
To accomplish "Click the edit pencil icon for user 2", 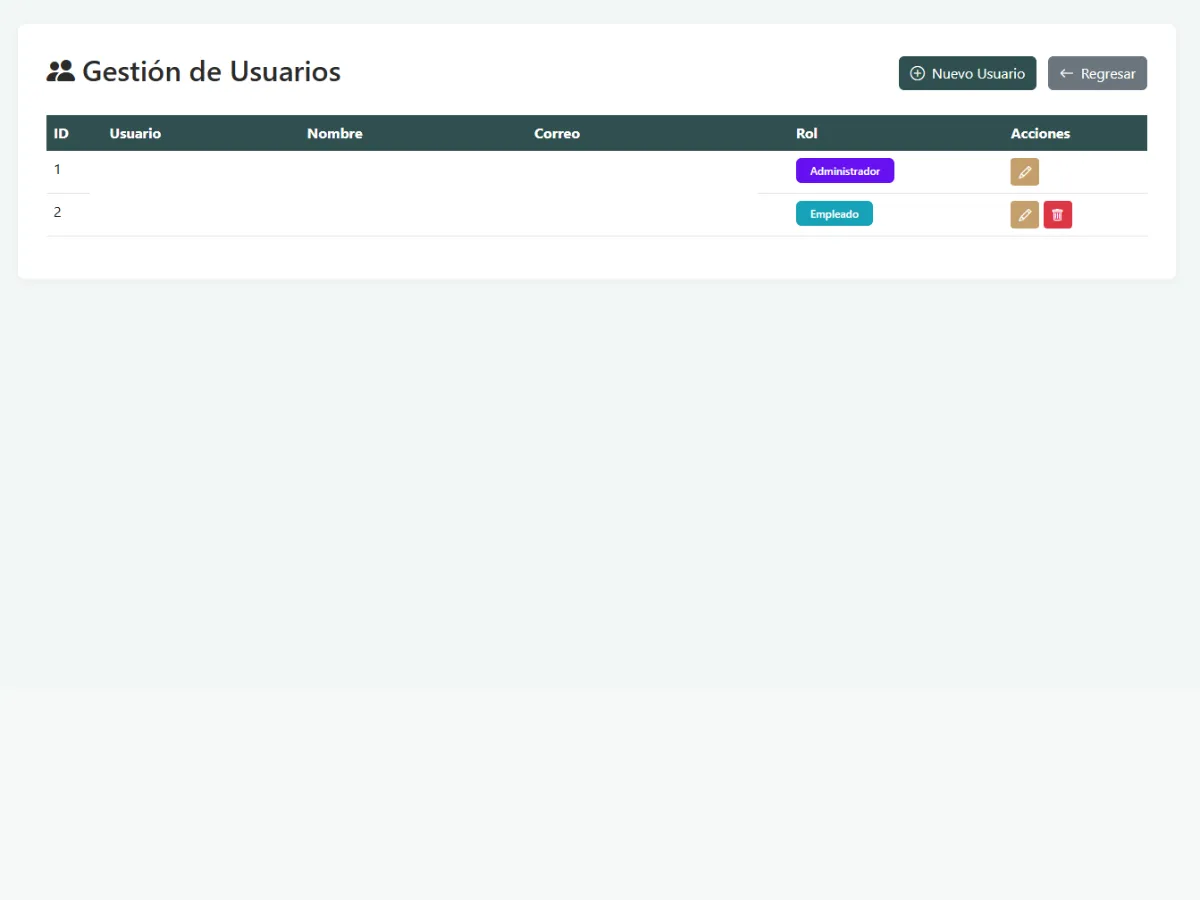I will (1024, 214).
